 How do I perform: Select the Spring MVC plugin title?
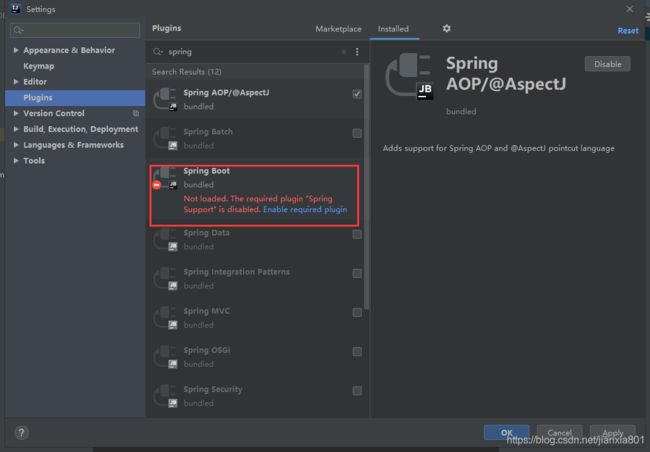point(206,311)
